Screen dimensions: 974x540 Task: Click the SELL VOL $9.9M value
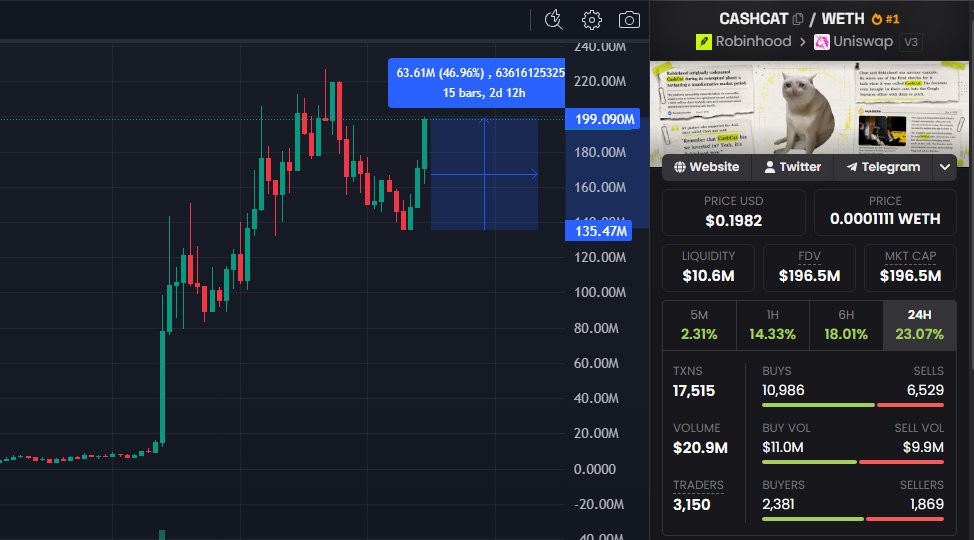[923, 447]
